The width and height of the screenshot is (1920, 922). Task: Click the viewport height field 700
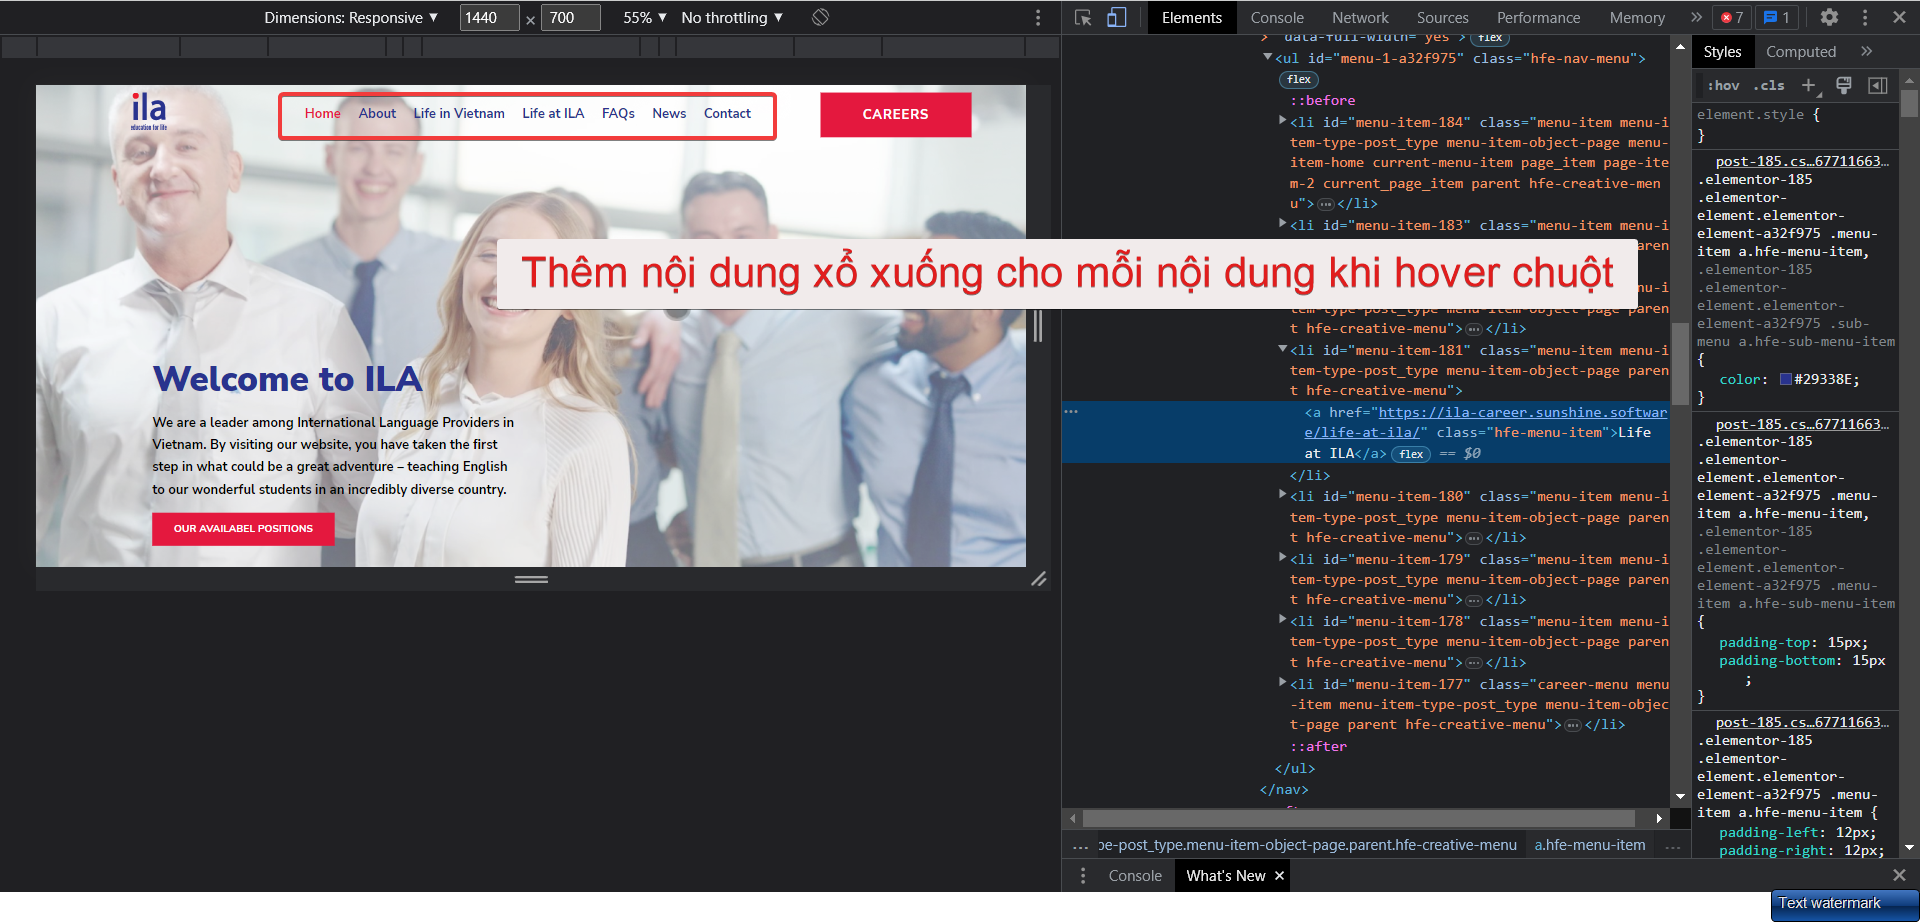coord(570,17)
